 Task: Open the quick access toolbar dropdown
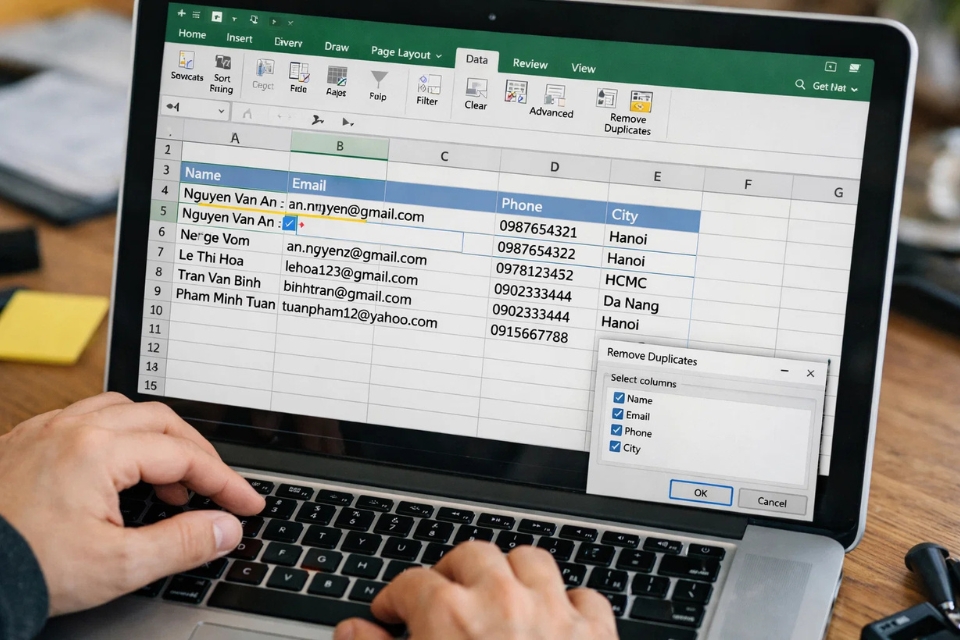[x=235, y=17]
